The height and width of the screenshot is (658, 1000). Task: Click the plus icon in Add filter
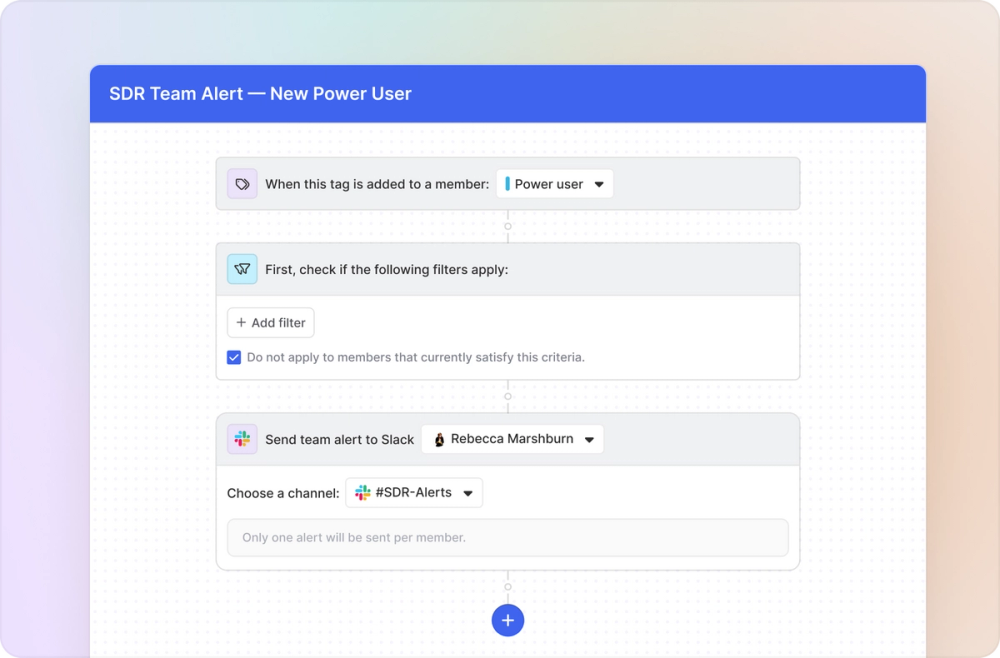[241, 323]
